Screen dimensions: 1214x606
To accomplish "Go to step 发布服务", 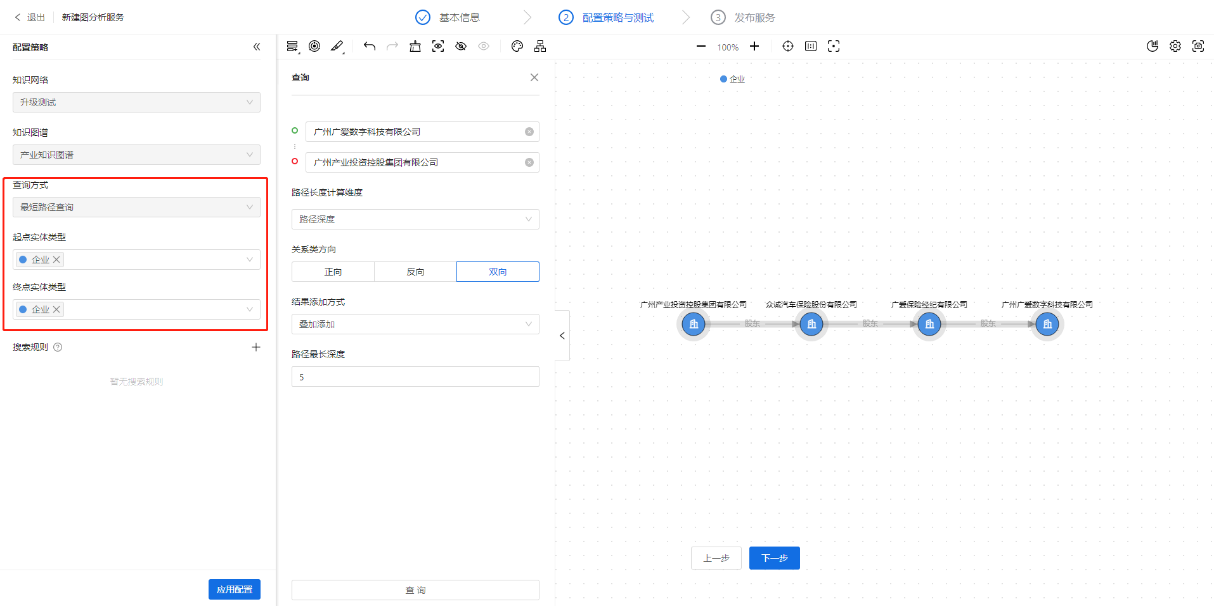I will tap(743, 17).
